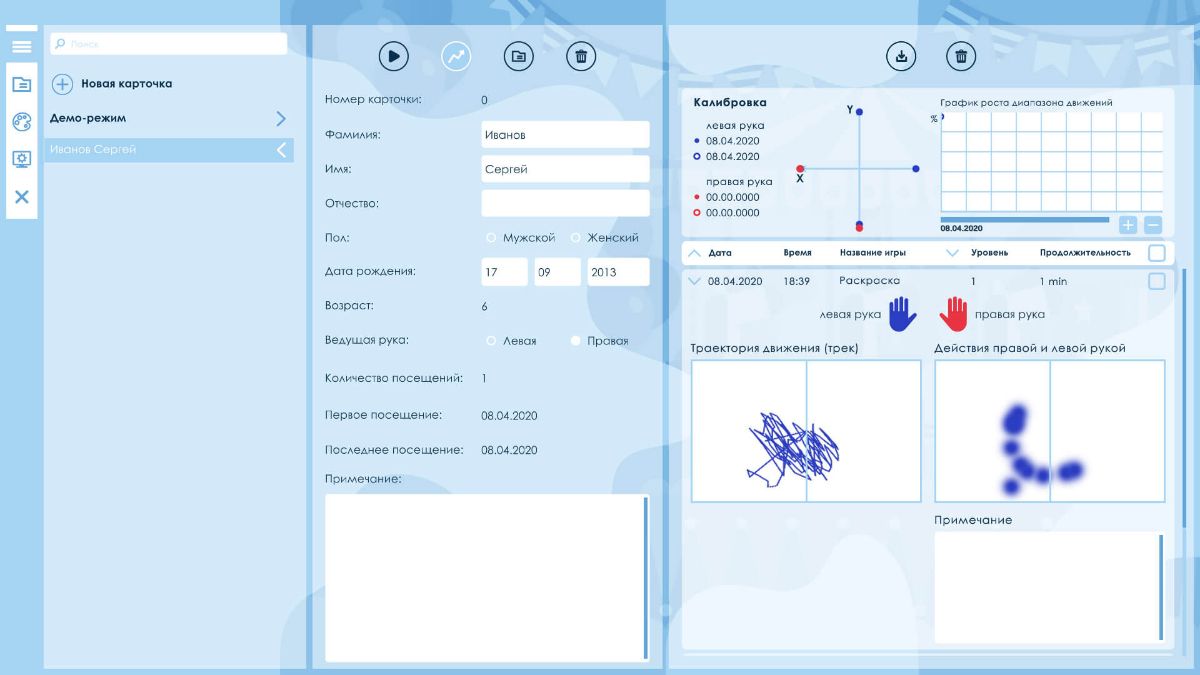Click the Имя field with Сергей
Screen dimensions: 1200x675
point(565,169)
